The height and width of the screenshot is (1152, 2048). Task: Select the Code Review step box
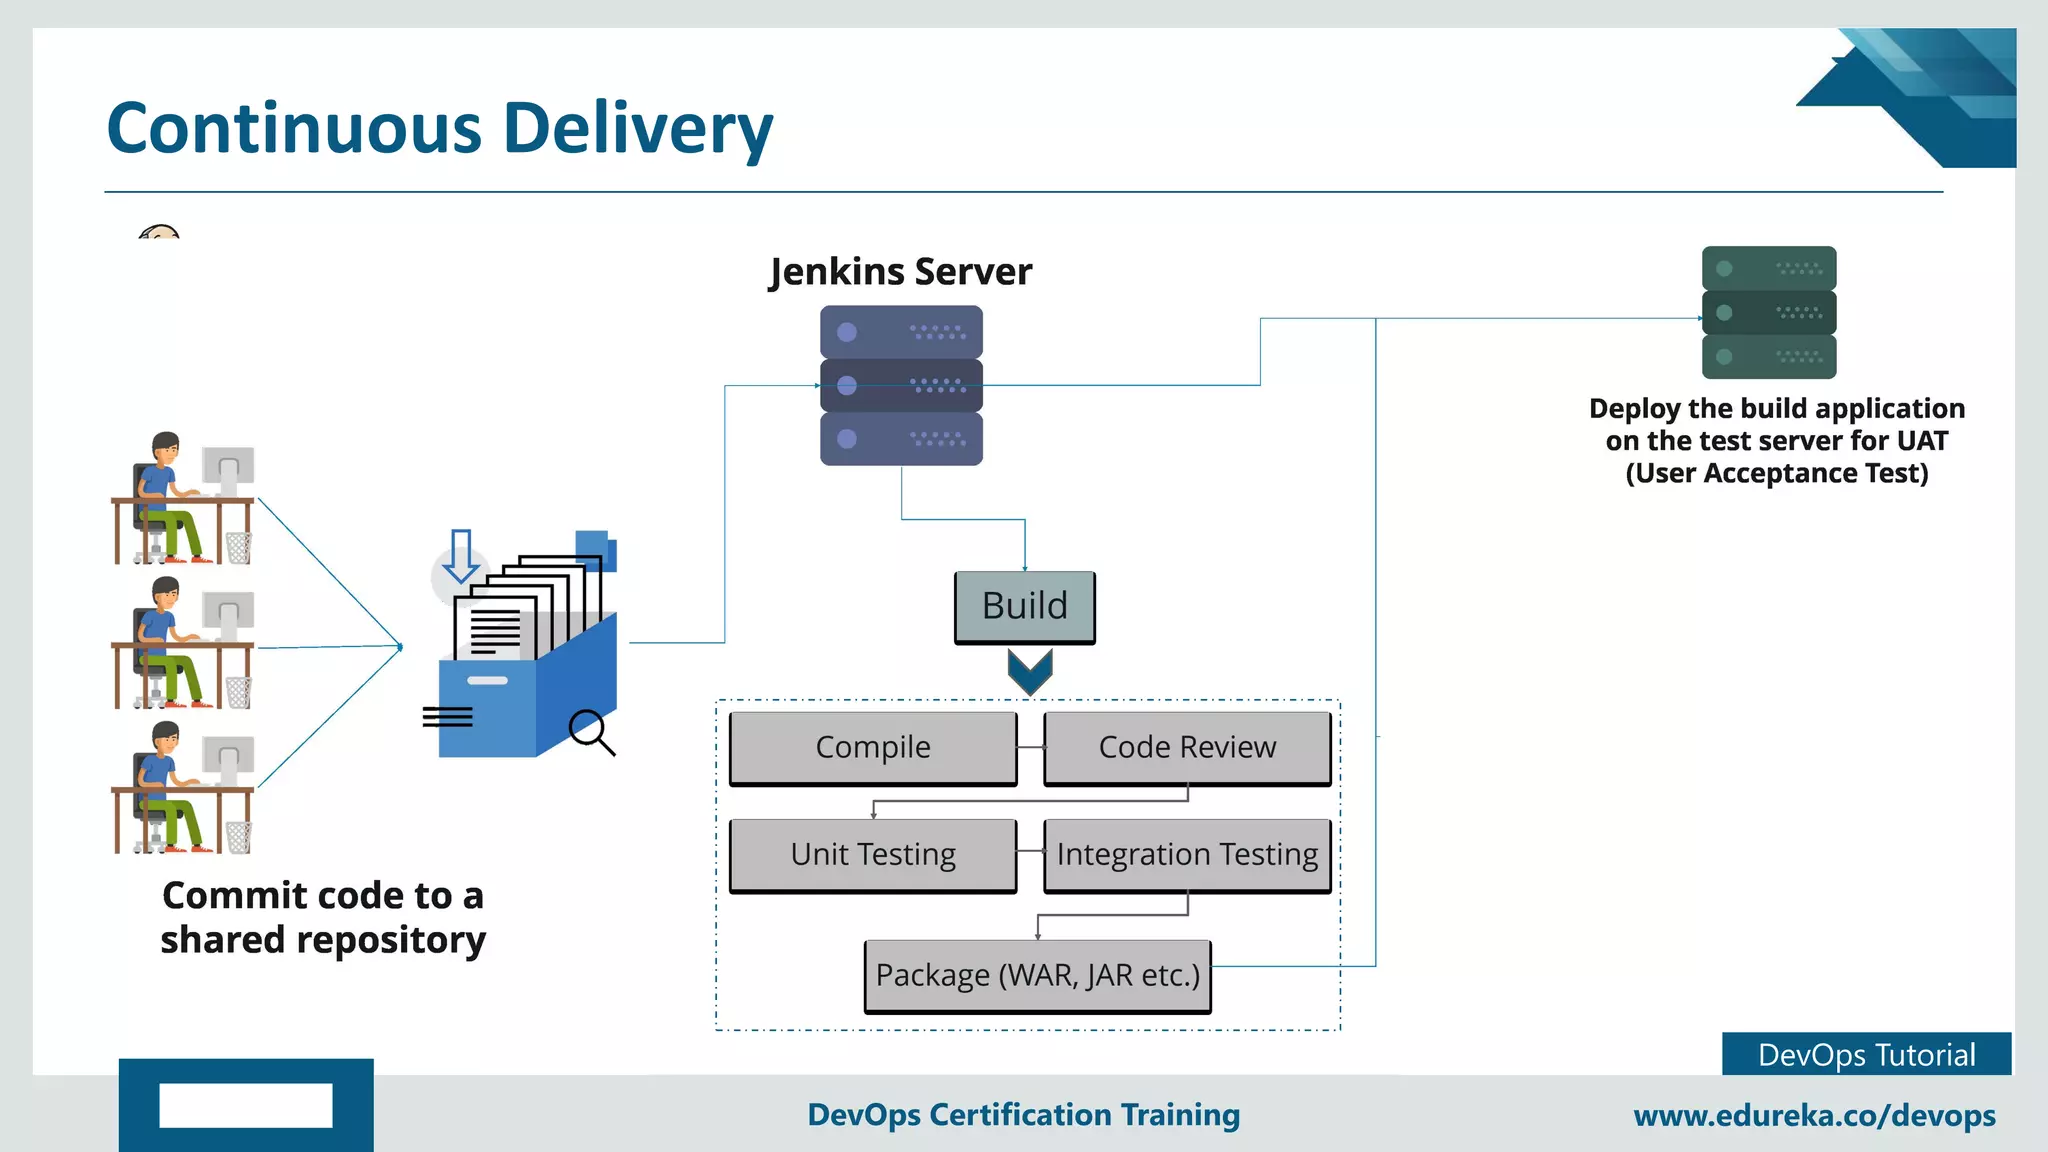point(1187,747)
